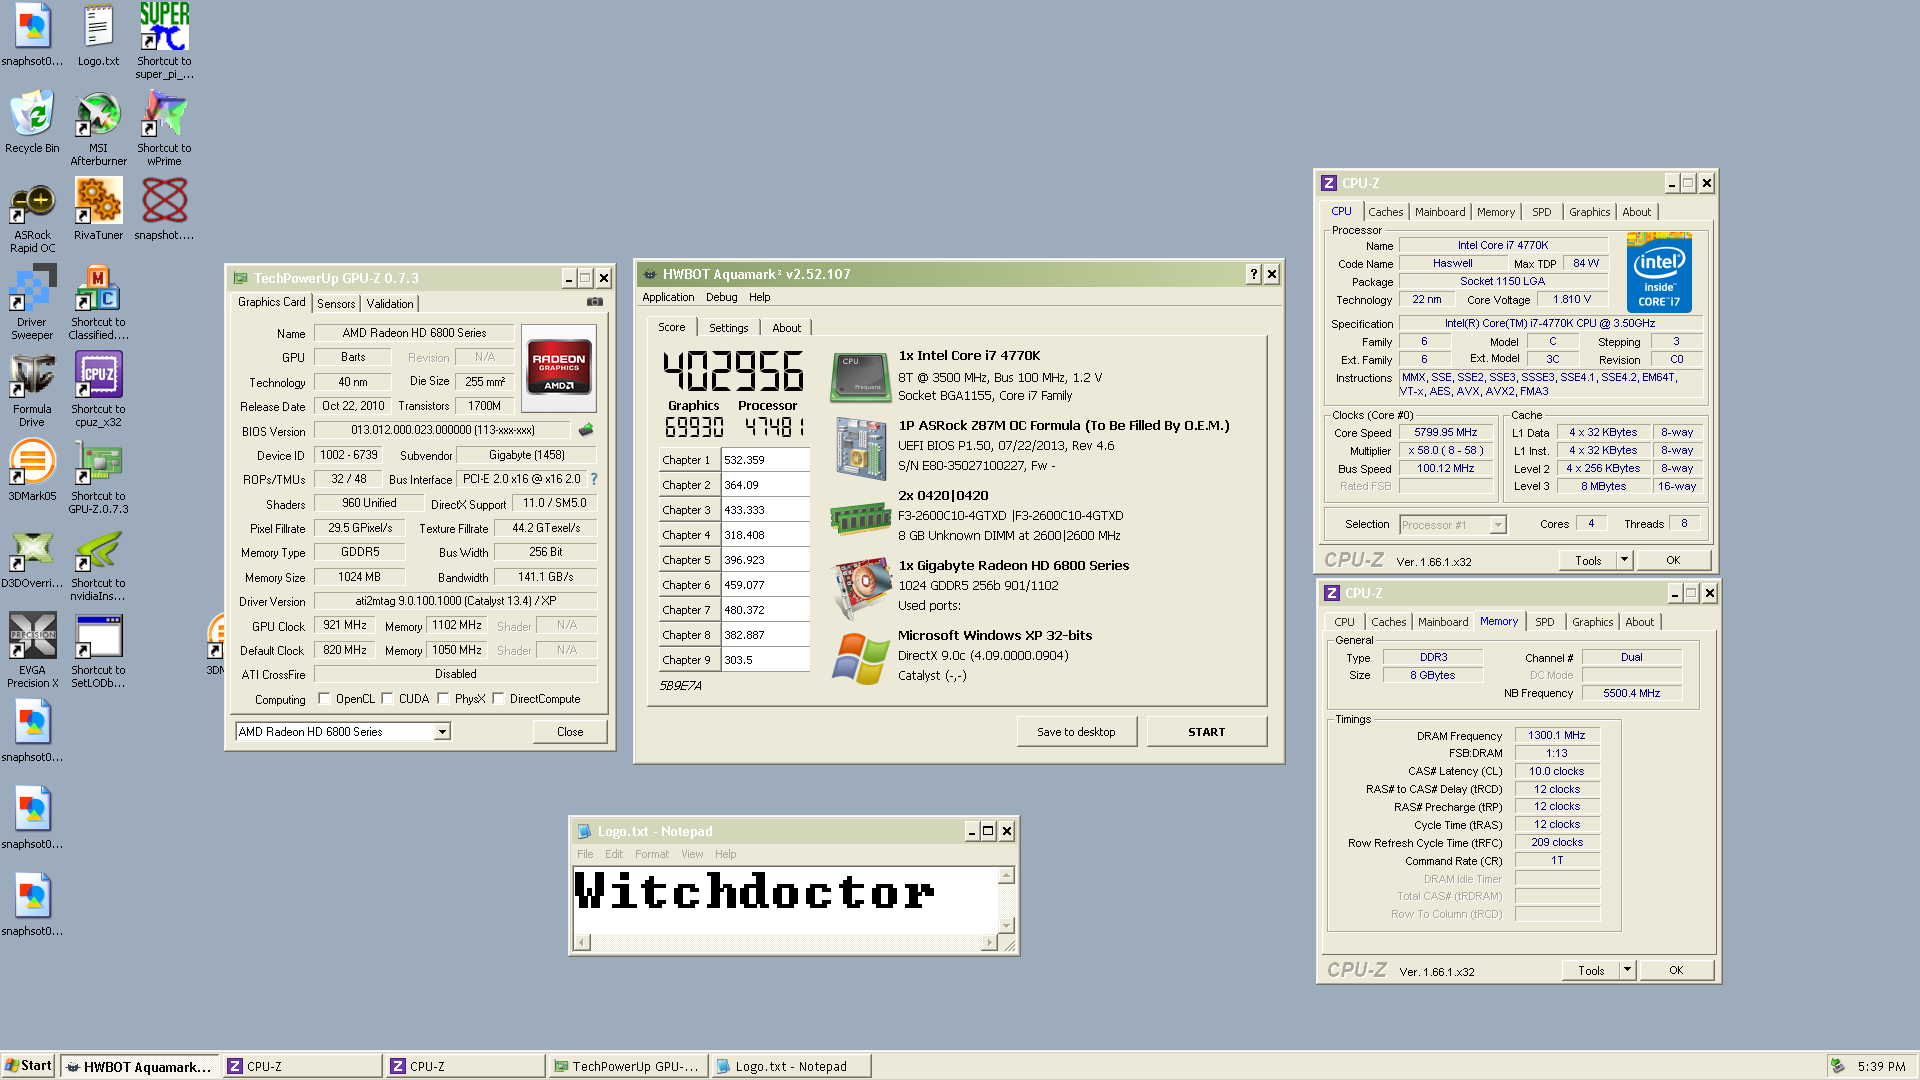Open the D3DOverrider desktop icon
The width and height of the screenshot is (1920, 1080).
32,559
